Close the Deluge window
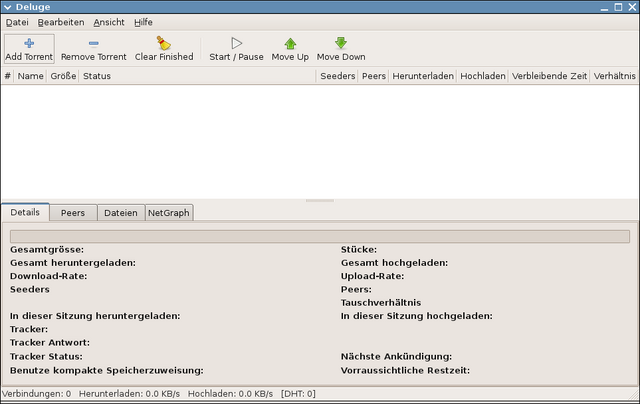Image resolution: width=640 pixels, height=404 pixels. 632,7
